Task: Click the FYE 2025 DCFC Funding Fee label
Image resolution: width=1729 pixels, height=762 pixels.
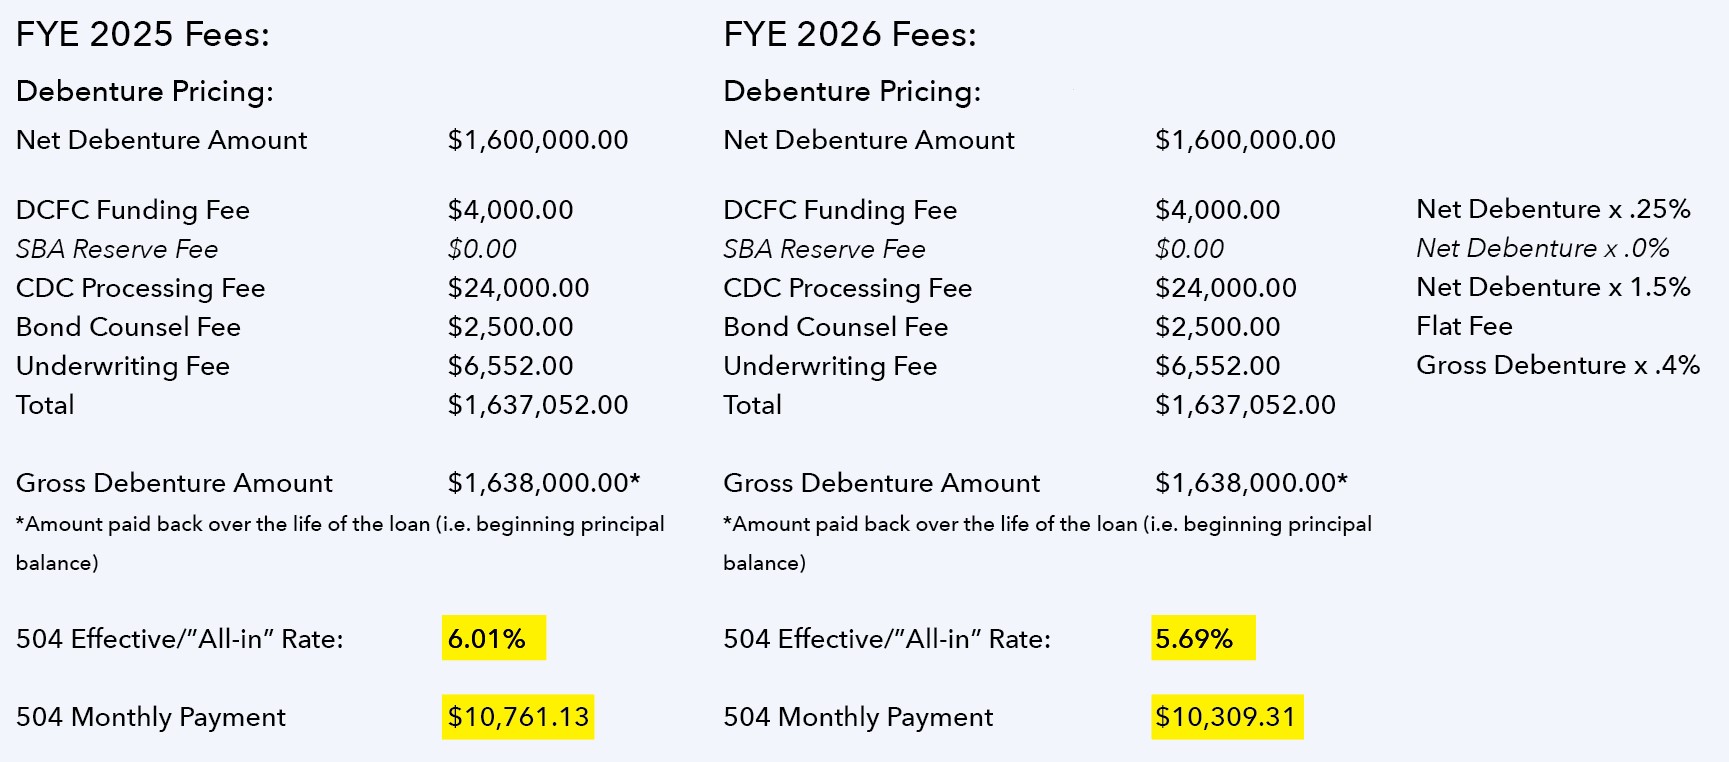Action: (133, 210)
